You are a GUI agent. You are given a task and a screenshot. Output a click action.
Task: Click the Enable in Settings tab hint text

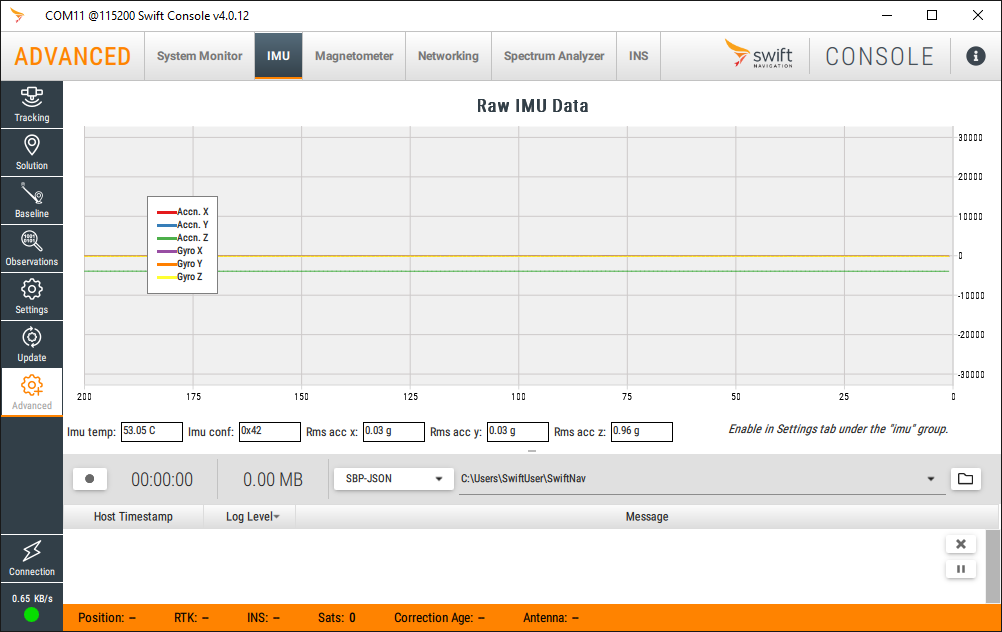tap(838, 429)
